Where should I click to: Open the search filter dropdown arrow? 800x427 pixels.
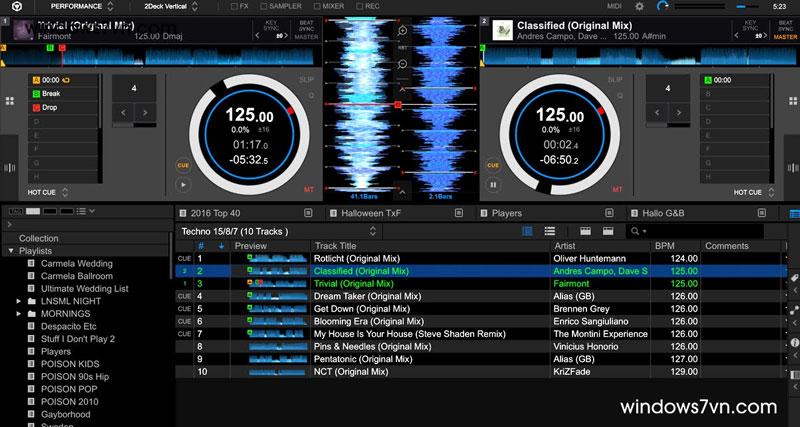[645, 232]
